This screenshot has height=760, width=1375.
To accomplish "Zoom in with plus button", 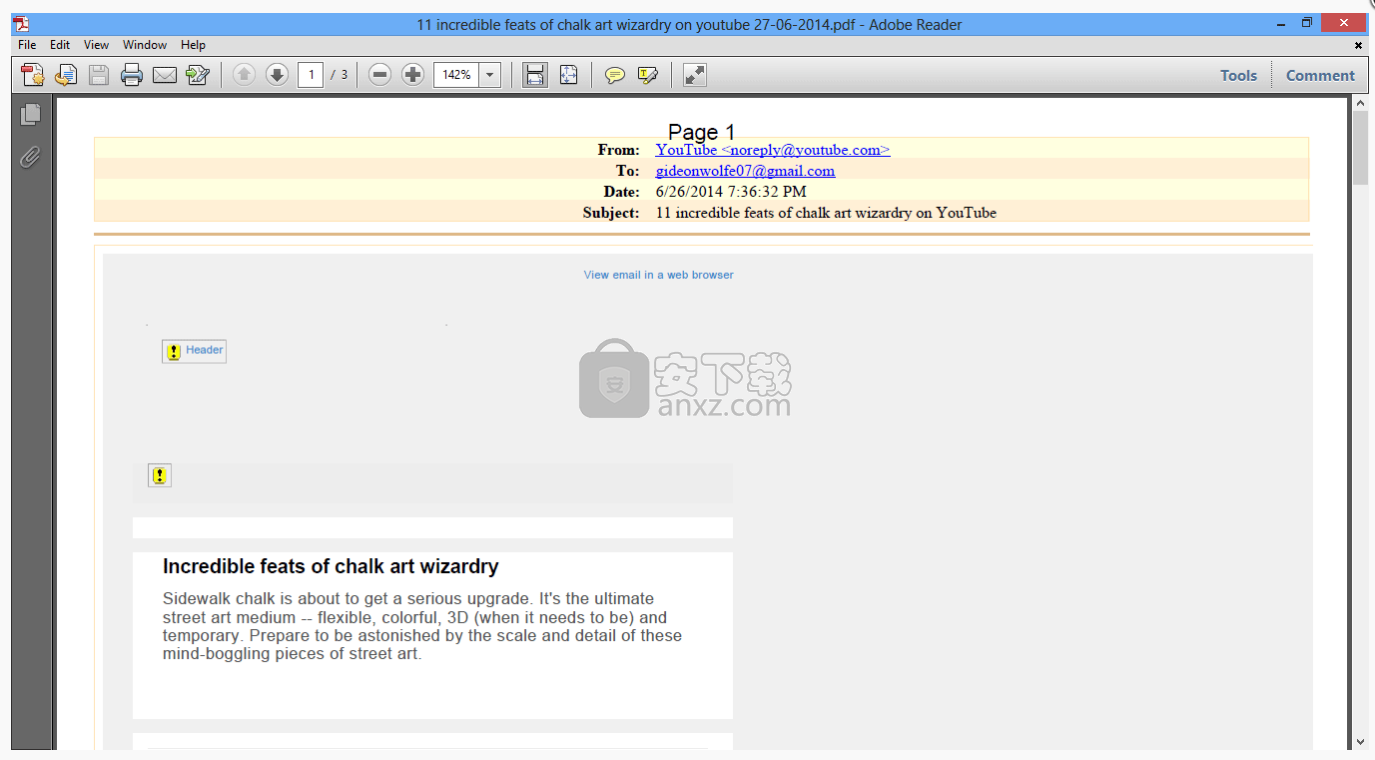I will [413, 74].
